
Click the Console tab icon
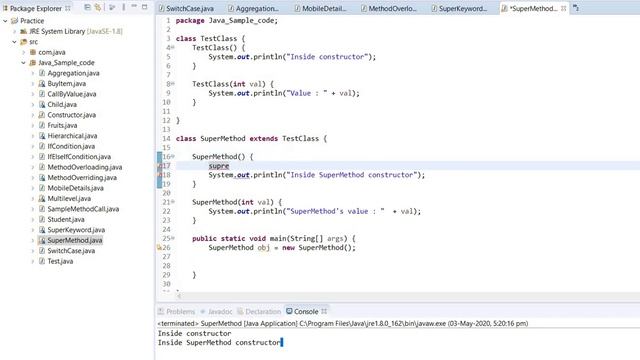point(289,311)
